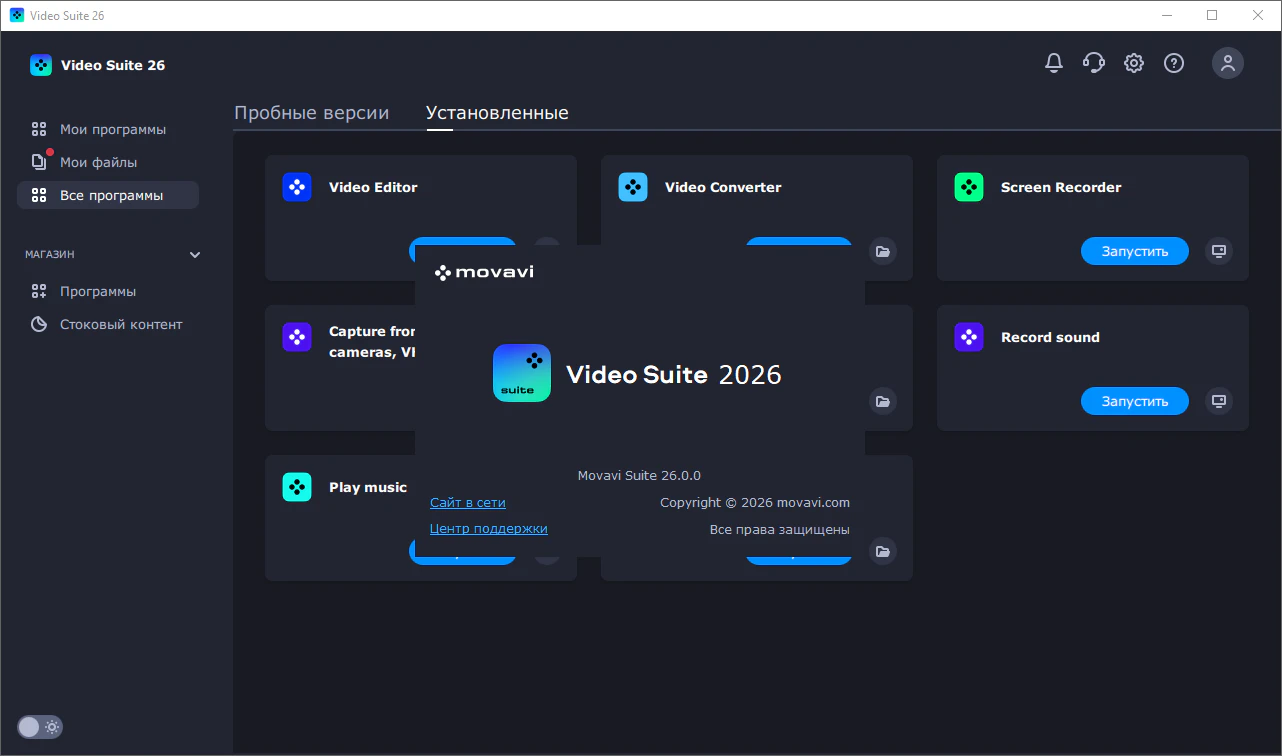Collapse the МАГАЗИН section chevron
This screenshot has height=756, width=1282.
(x=195, y=255)
